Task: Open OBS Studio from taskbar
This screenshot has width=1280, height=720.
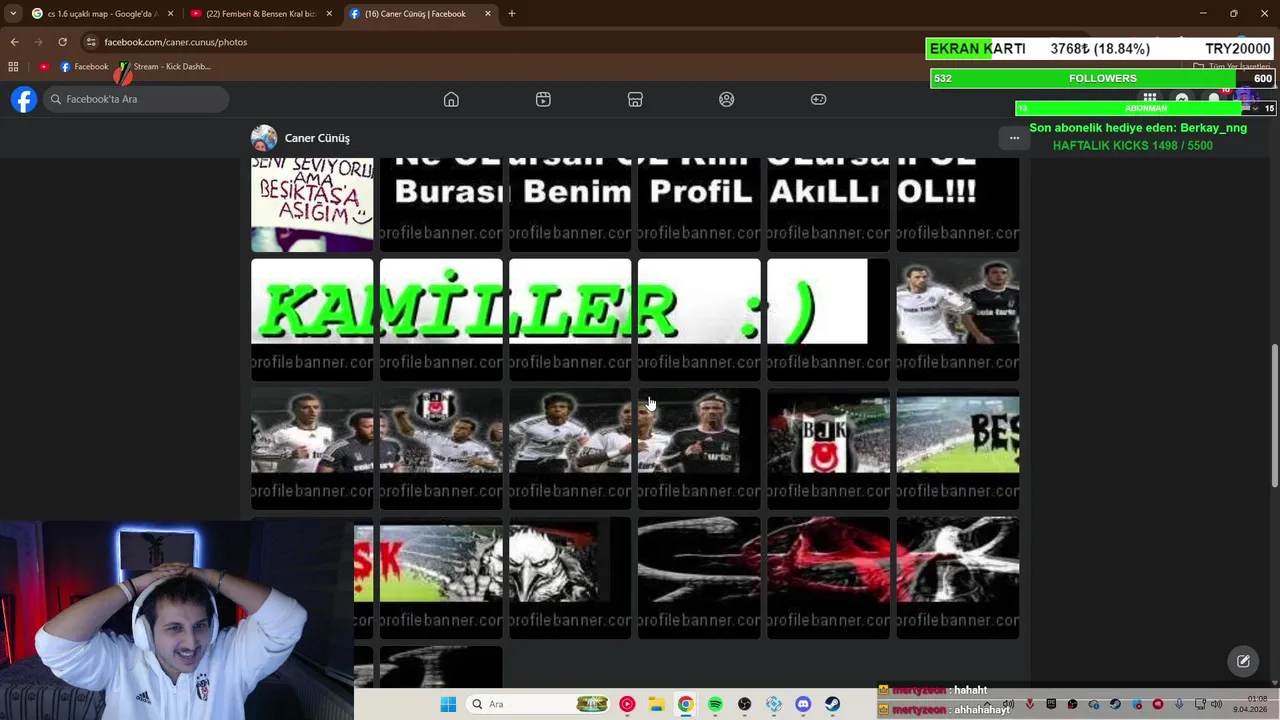Action: coord(744,704)
